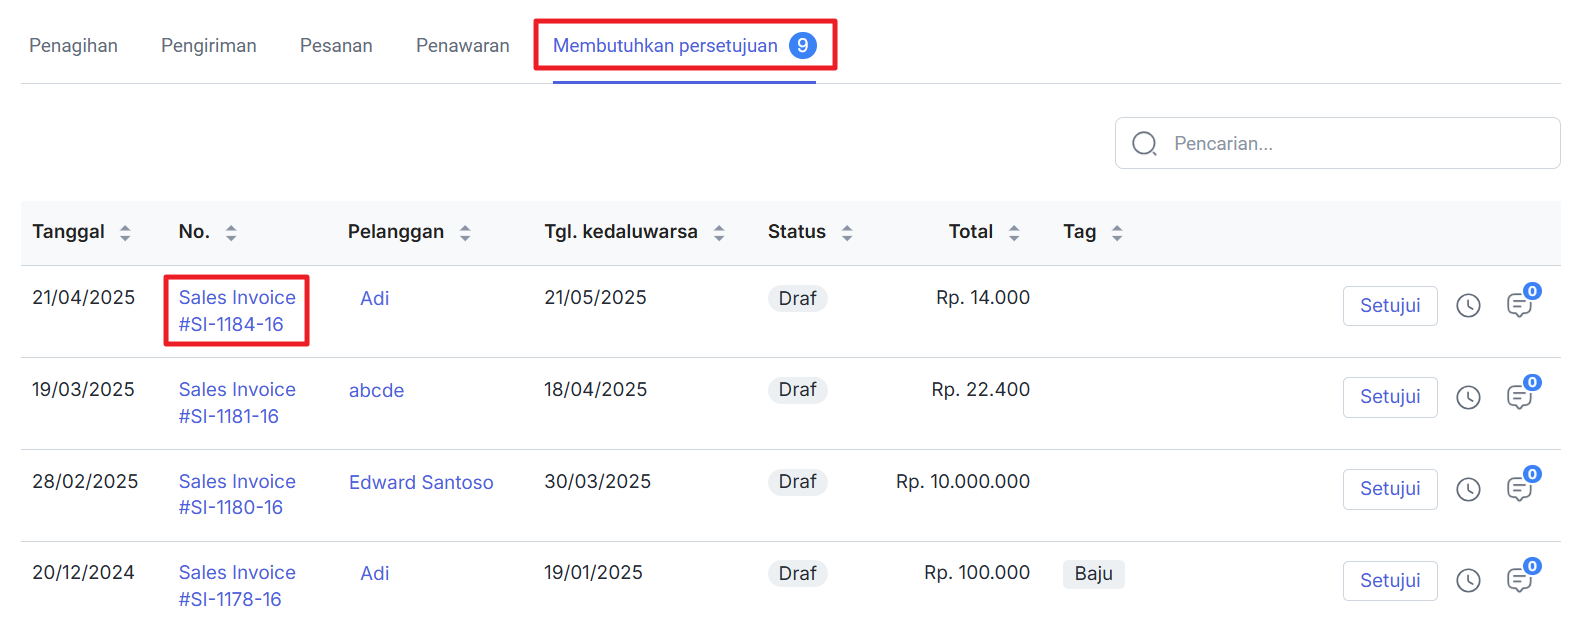Screen dimensions: 1577x624
Task: Switch to the Pengiriman tab
Action: tap(208, 46)
